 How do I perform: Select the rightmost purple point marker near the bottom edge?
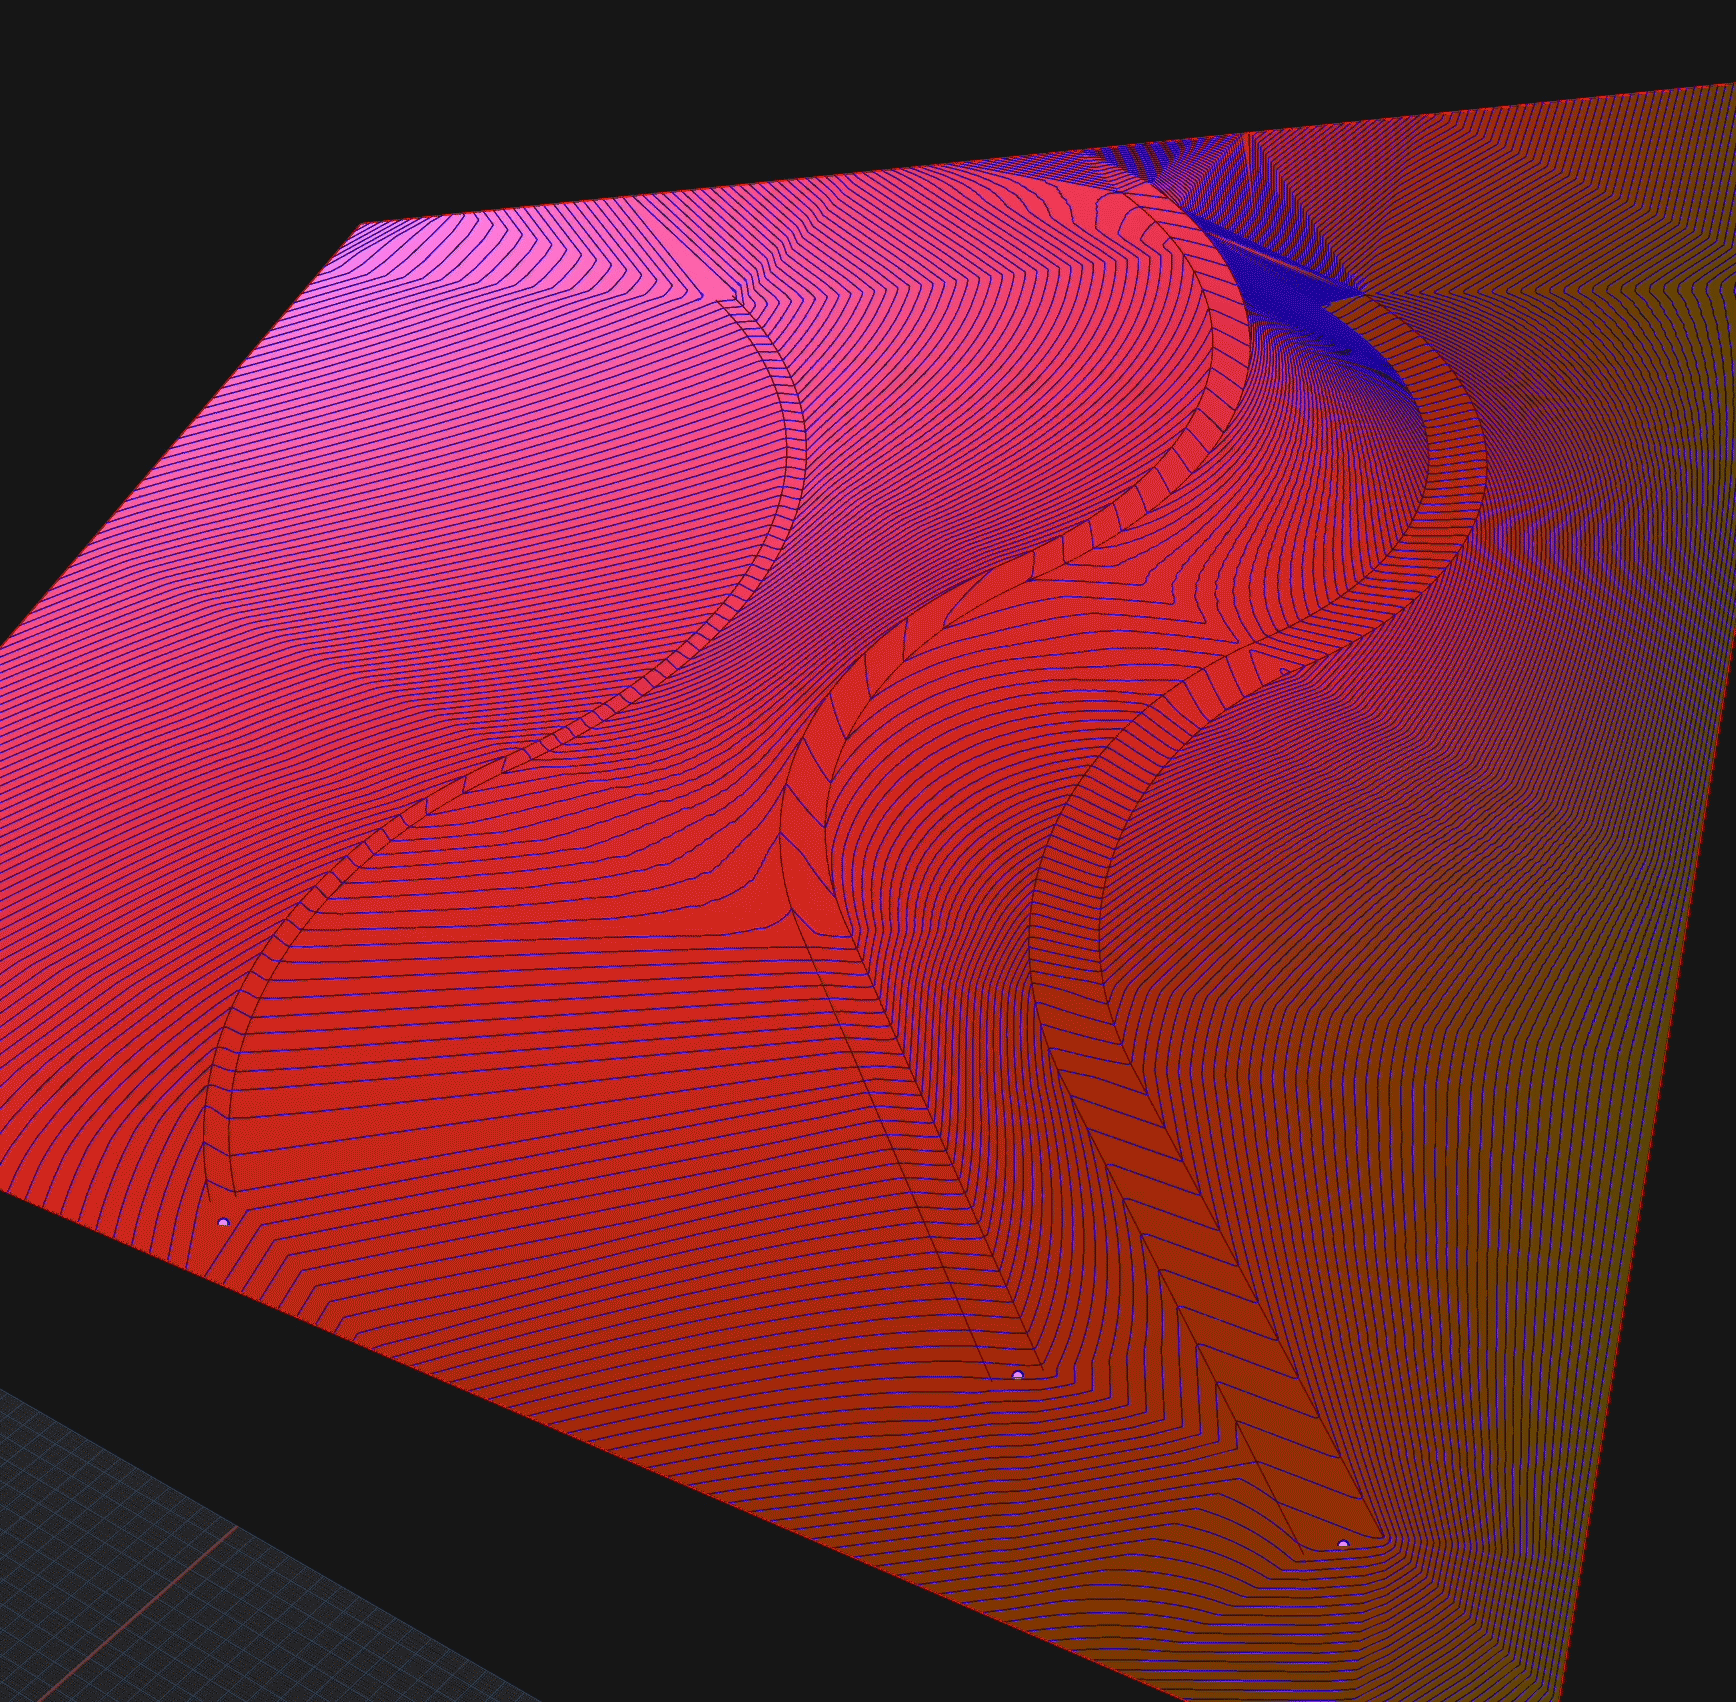1343,1544
